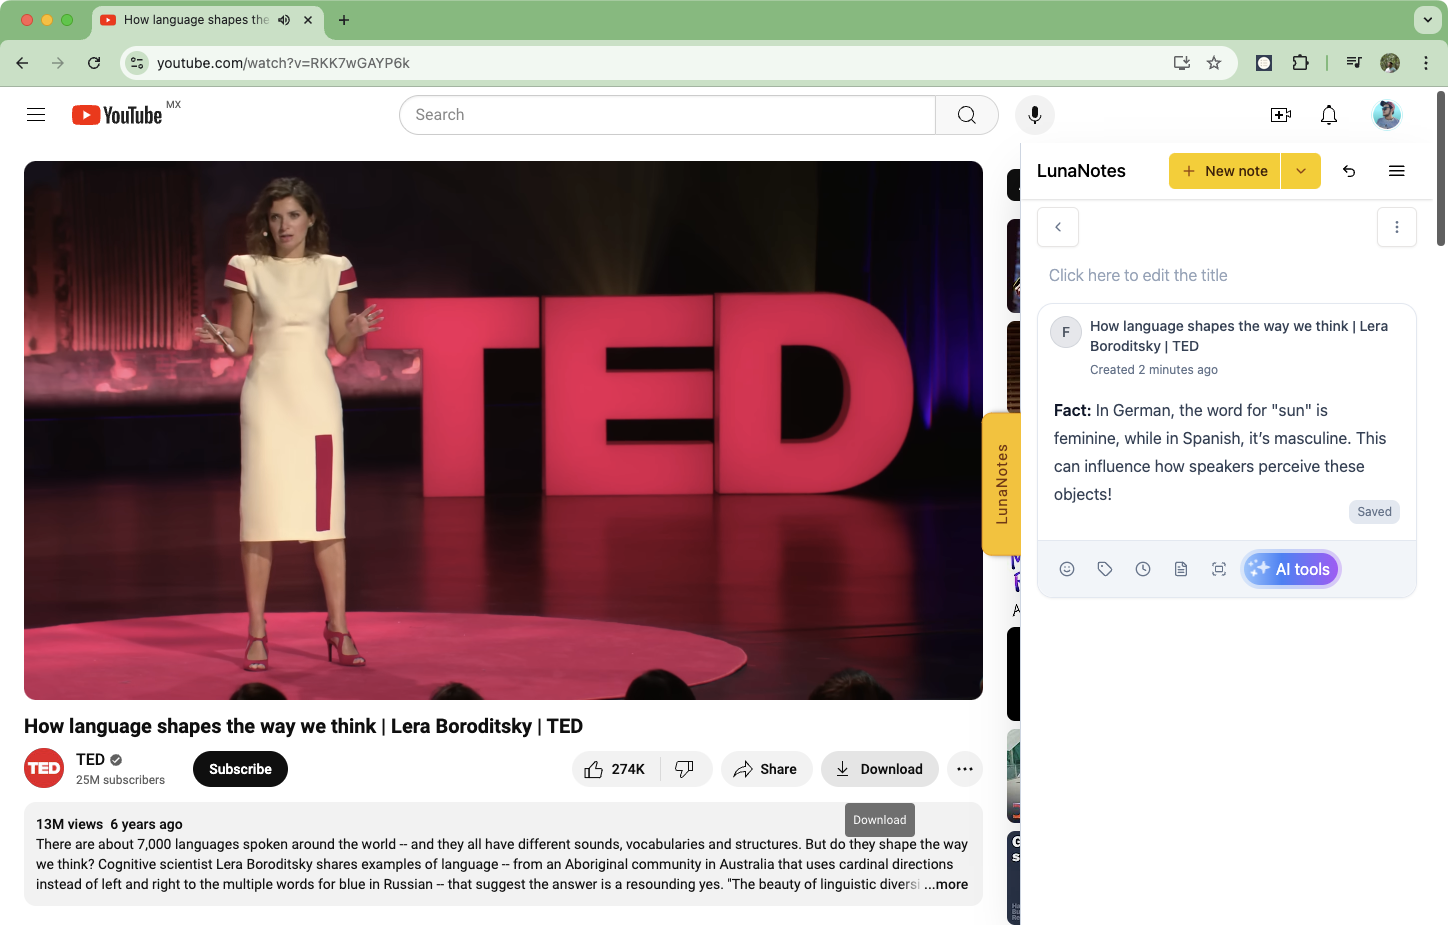Image resolution: width=1448 pixels, height=925 pixels.
Task: Click the LunaNotes undo arrow icon
Action: tap(1349, 171)
